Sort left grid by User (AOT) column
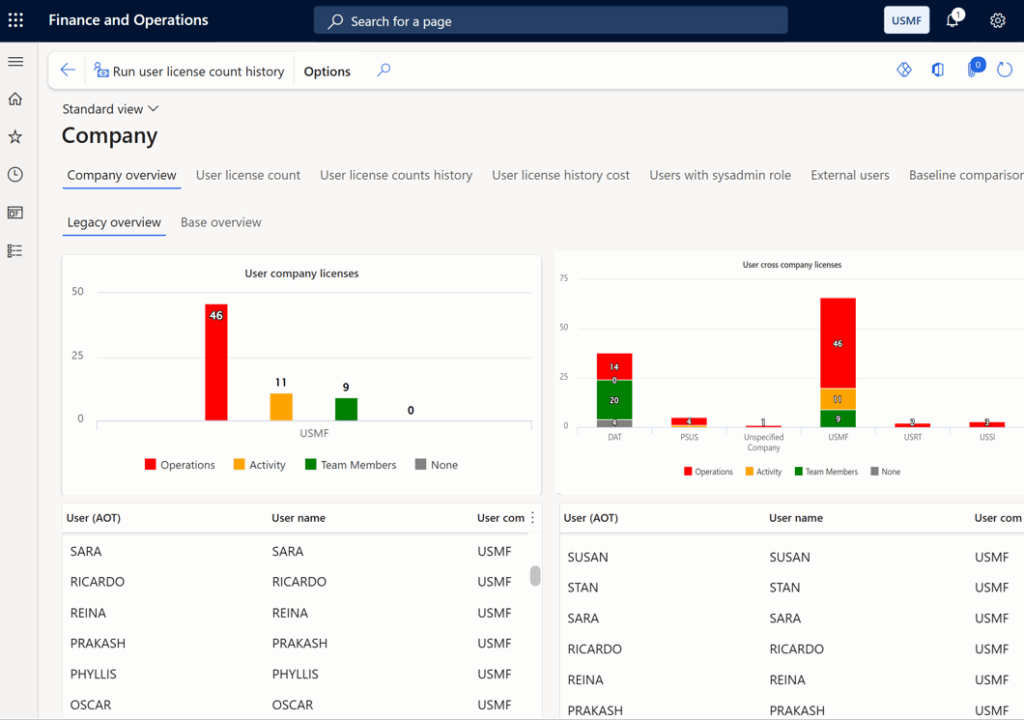This screenshot has width=1024, height=720. [93, 518]
